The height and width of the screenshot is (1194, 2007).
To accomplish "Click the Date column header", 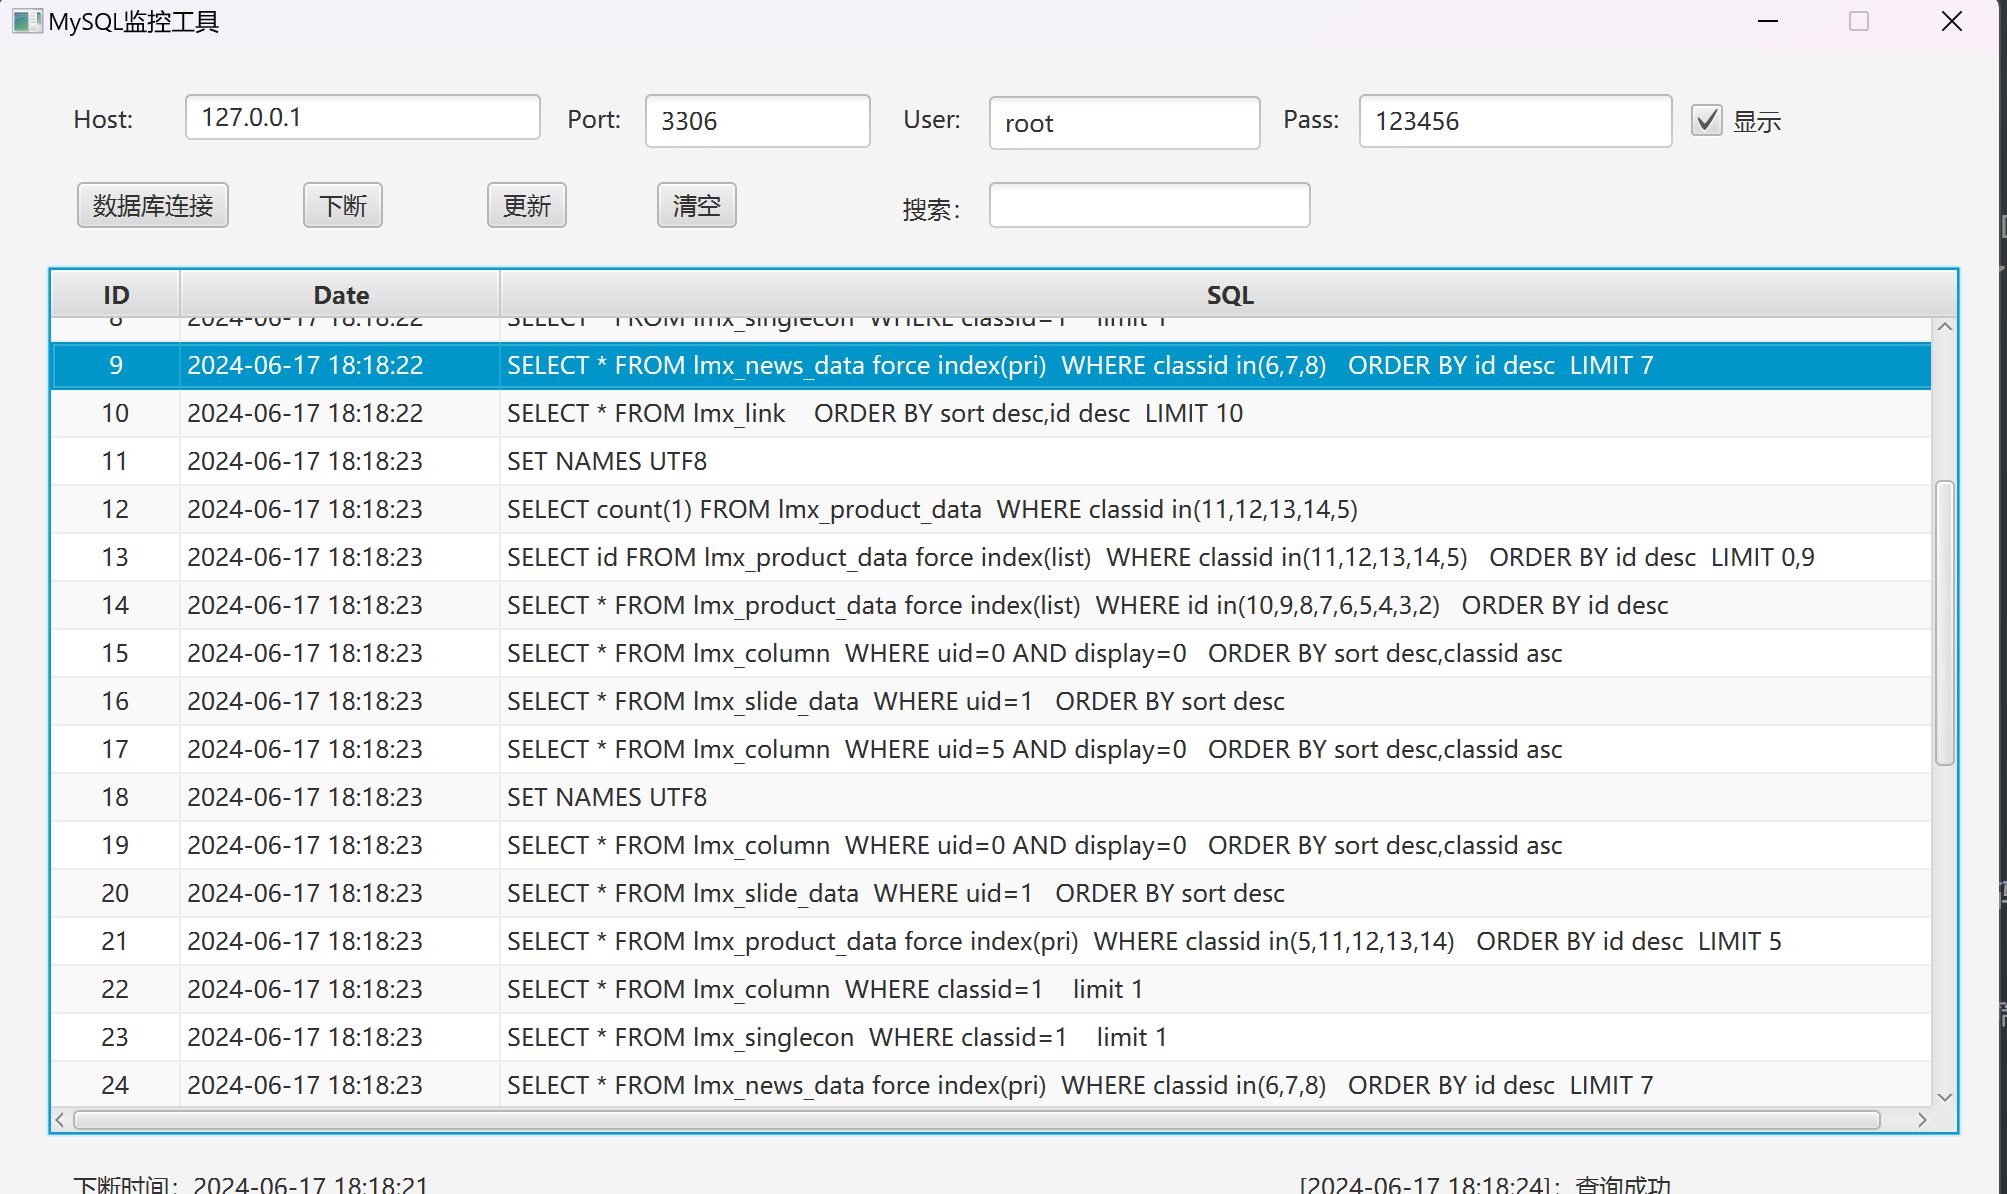I will (x=341, y=295).
